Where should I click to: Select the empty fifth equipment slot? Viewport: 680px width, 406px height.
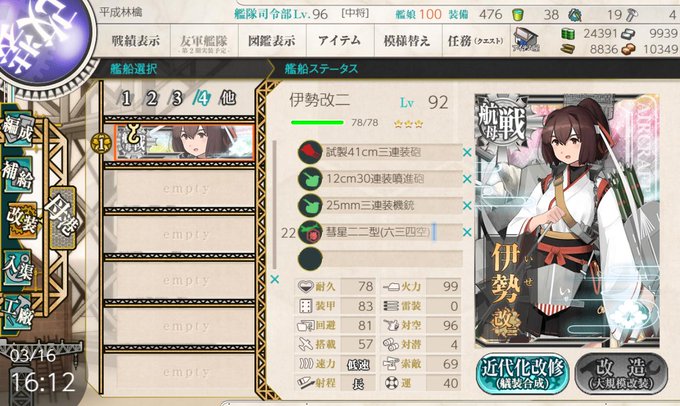pyautogui.click(x=380, y=259)
